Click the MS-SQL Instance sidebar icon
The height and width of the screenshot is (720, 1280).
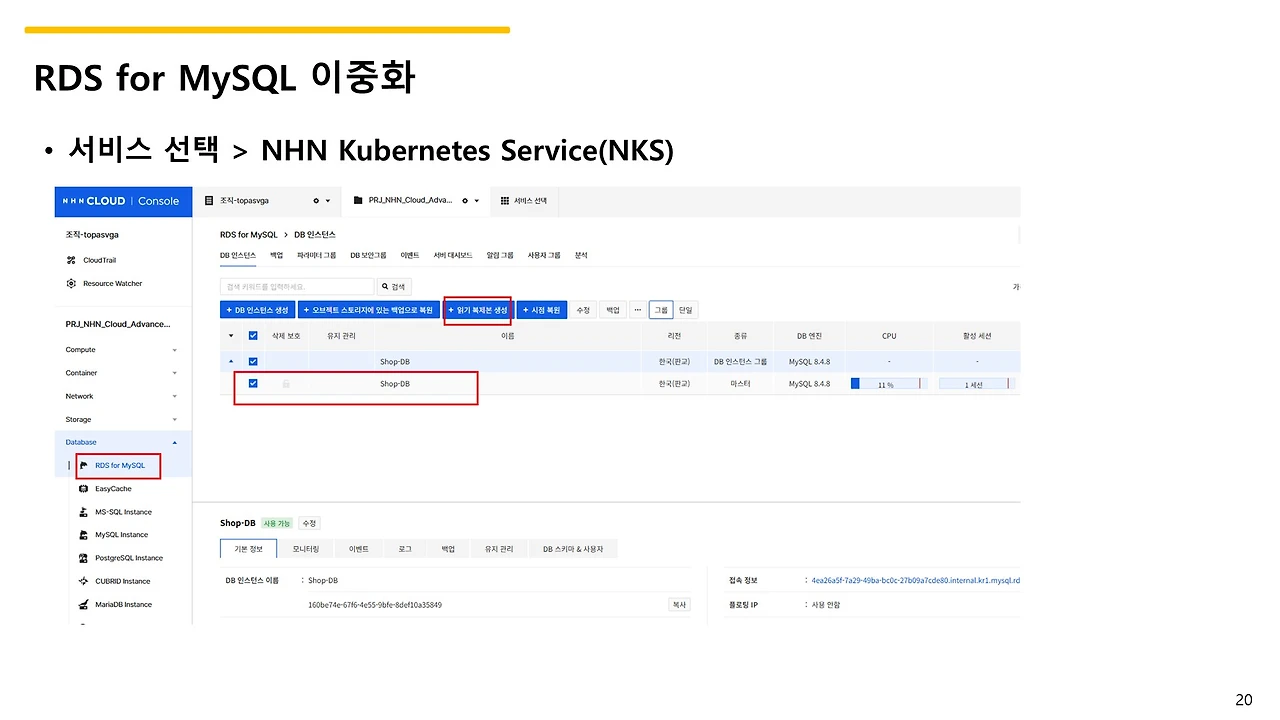tap(84, 512)
